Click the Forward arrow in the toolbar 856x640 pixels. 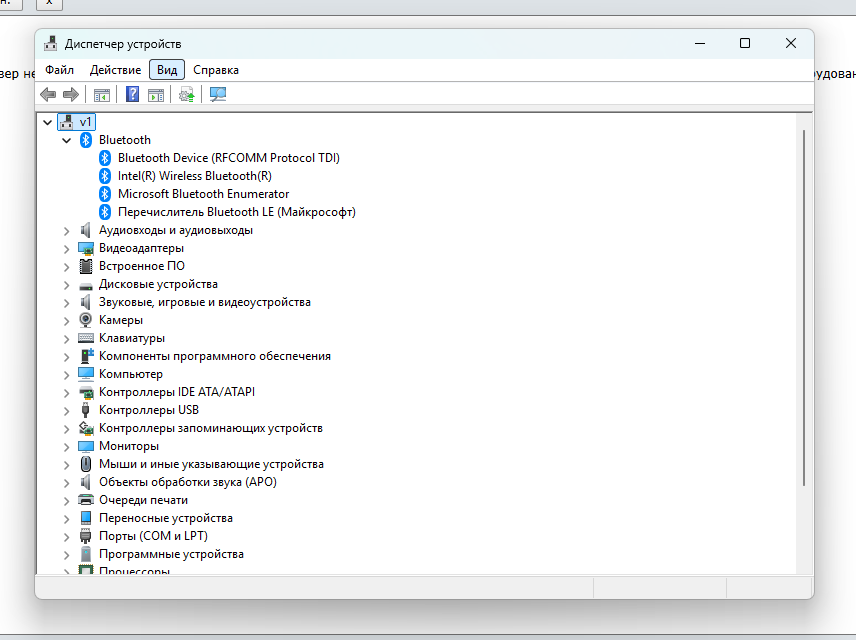point(70,94)
